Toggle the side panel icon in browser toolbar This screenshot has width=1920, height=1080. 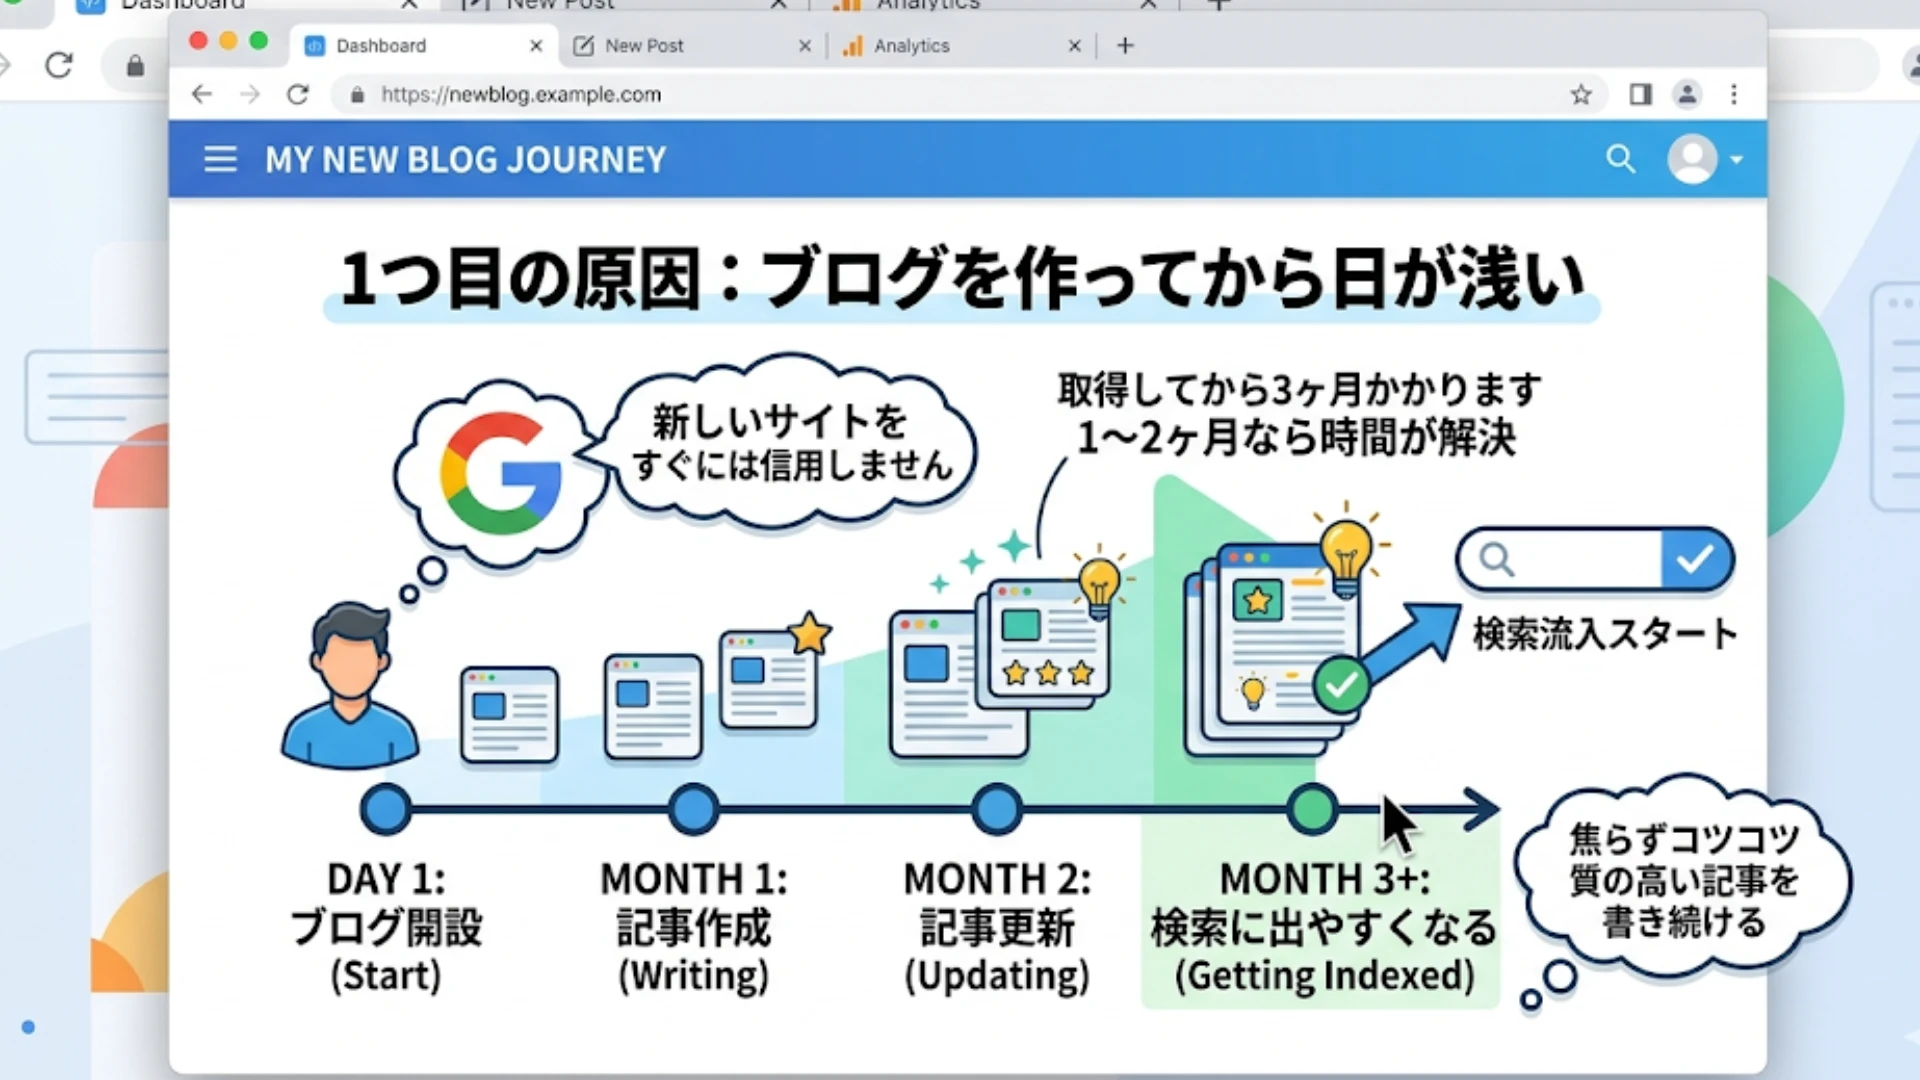click(1640, 94)
